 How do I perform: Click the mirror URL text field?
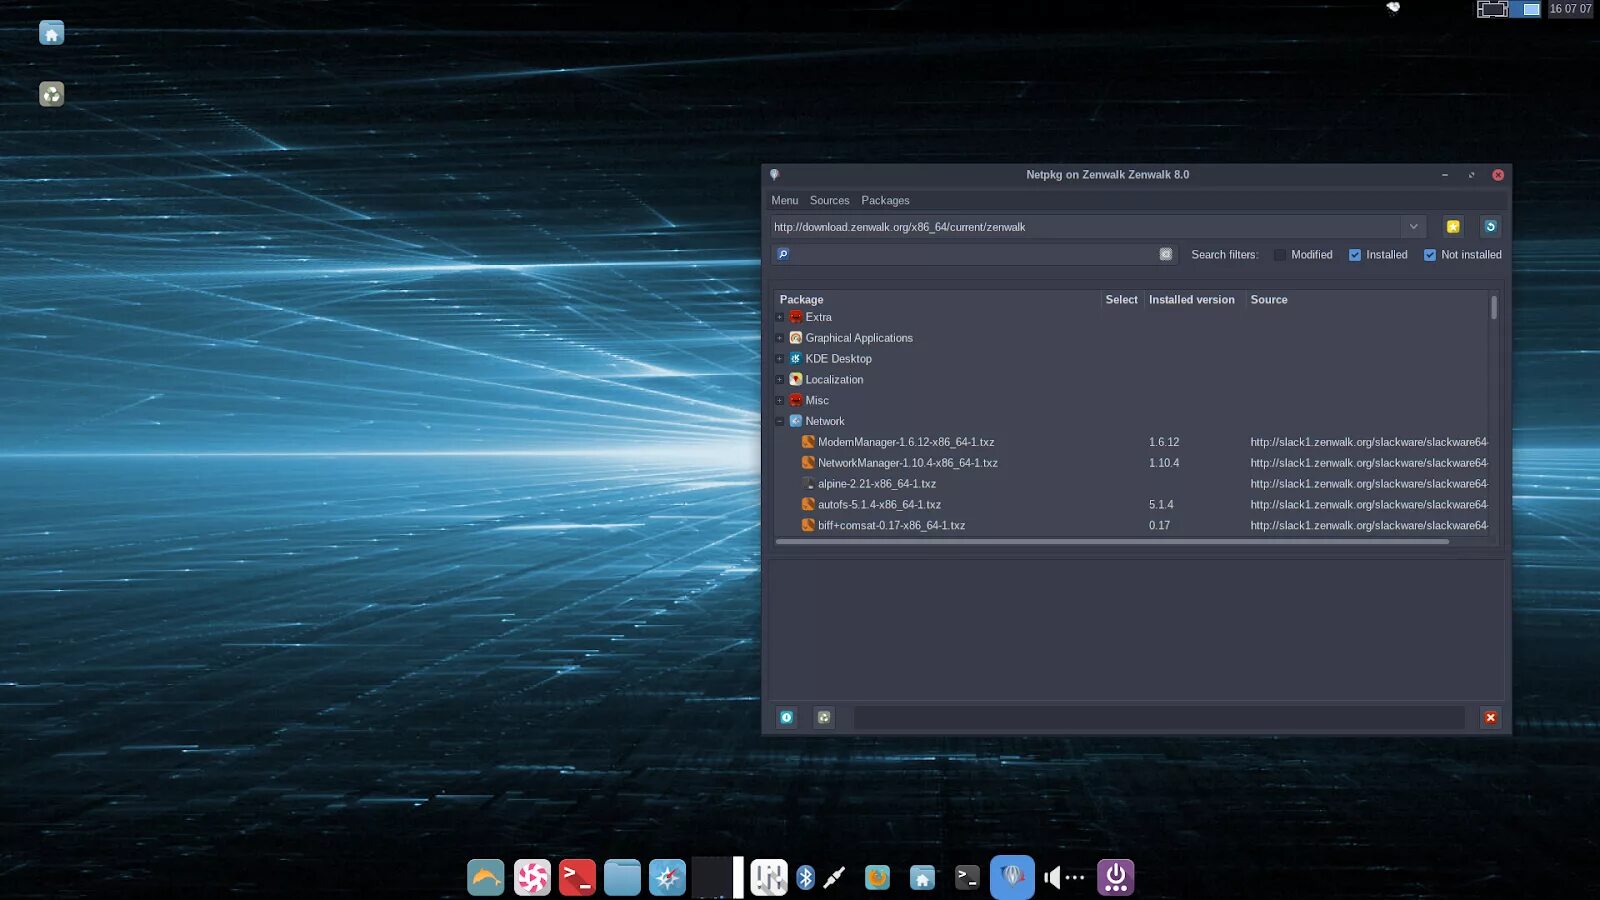click(x=1085, y=227)
